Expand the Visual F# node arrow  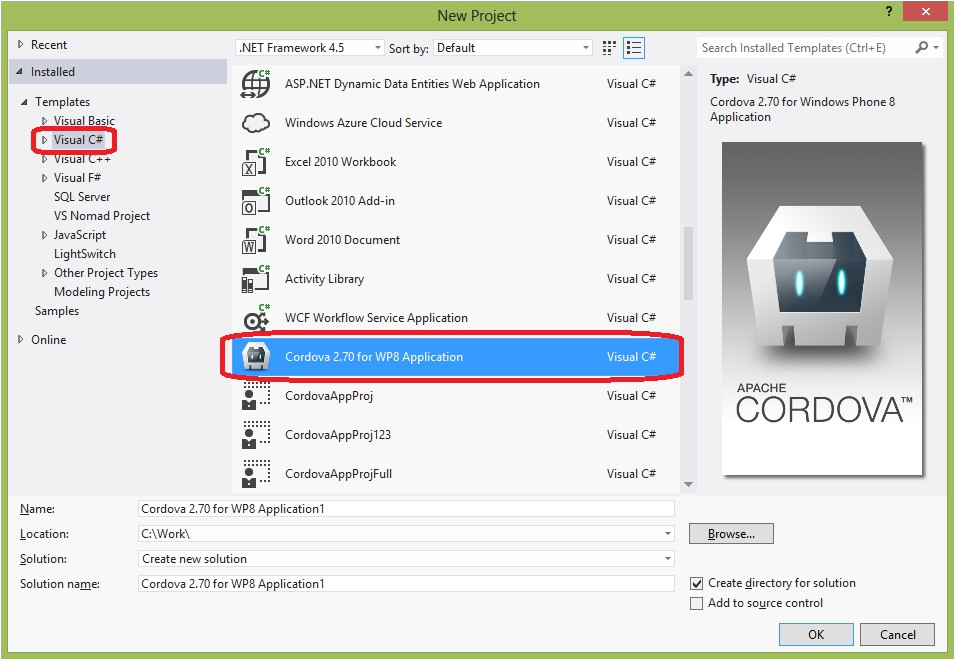click(x=44, y=178)
